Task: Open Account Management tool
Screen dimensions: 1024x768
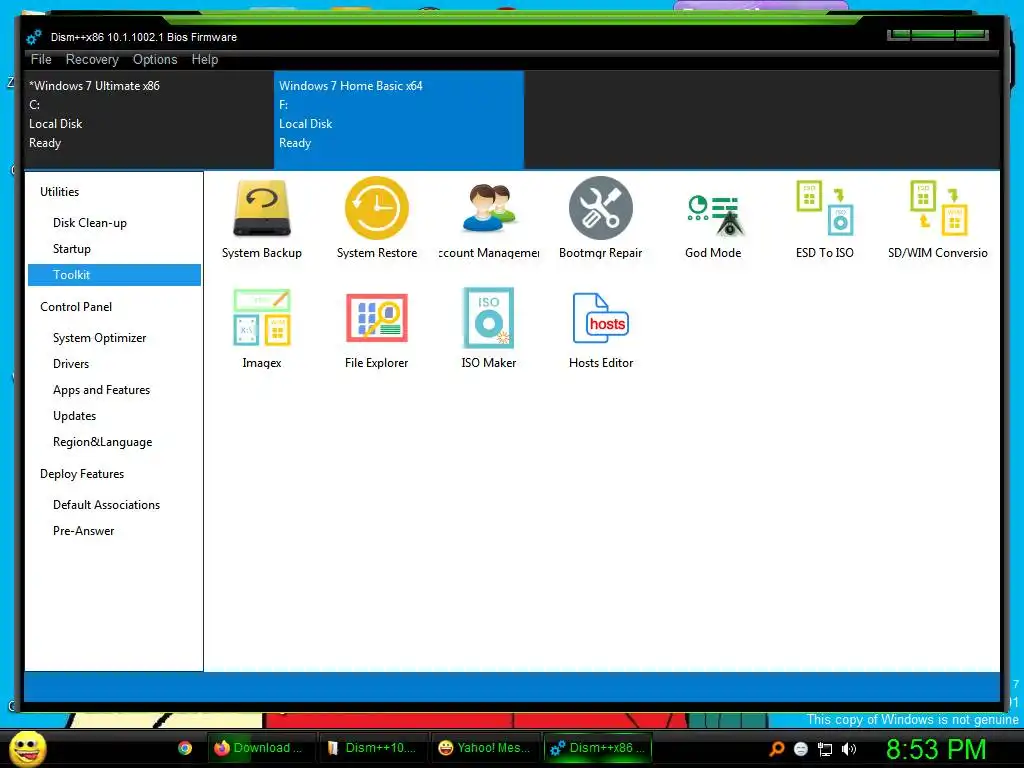Action: point(488,218)
